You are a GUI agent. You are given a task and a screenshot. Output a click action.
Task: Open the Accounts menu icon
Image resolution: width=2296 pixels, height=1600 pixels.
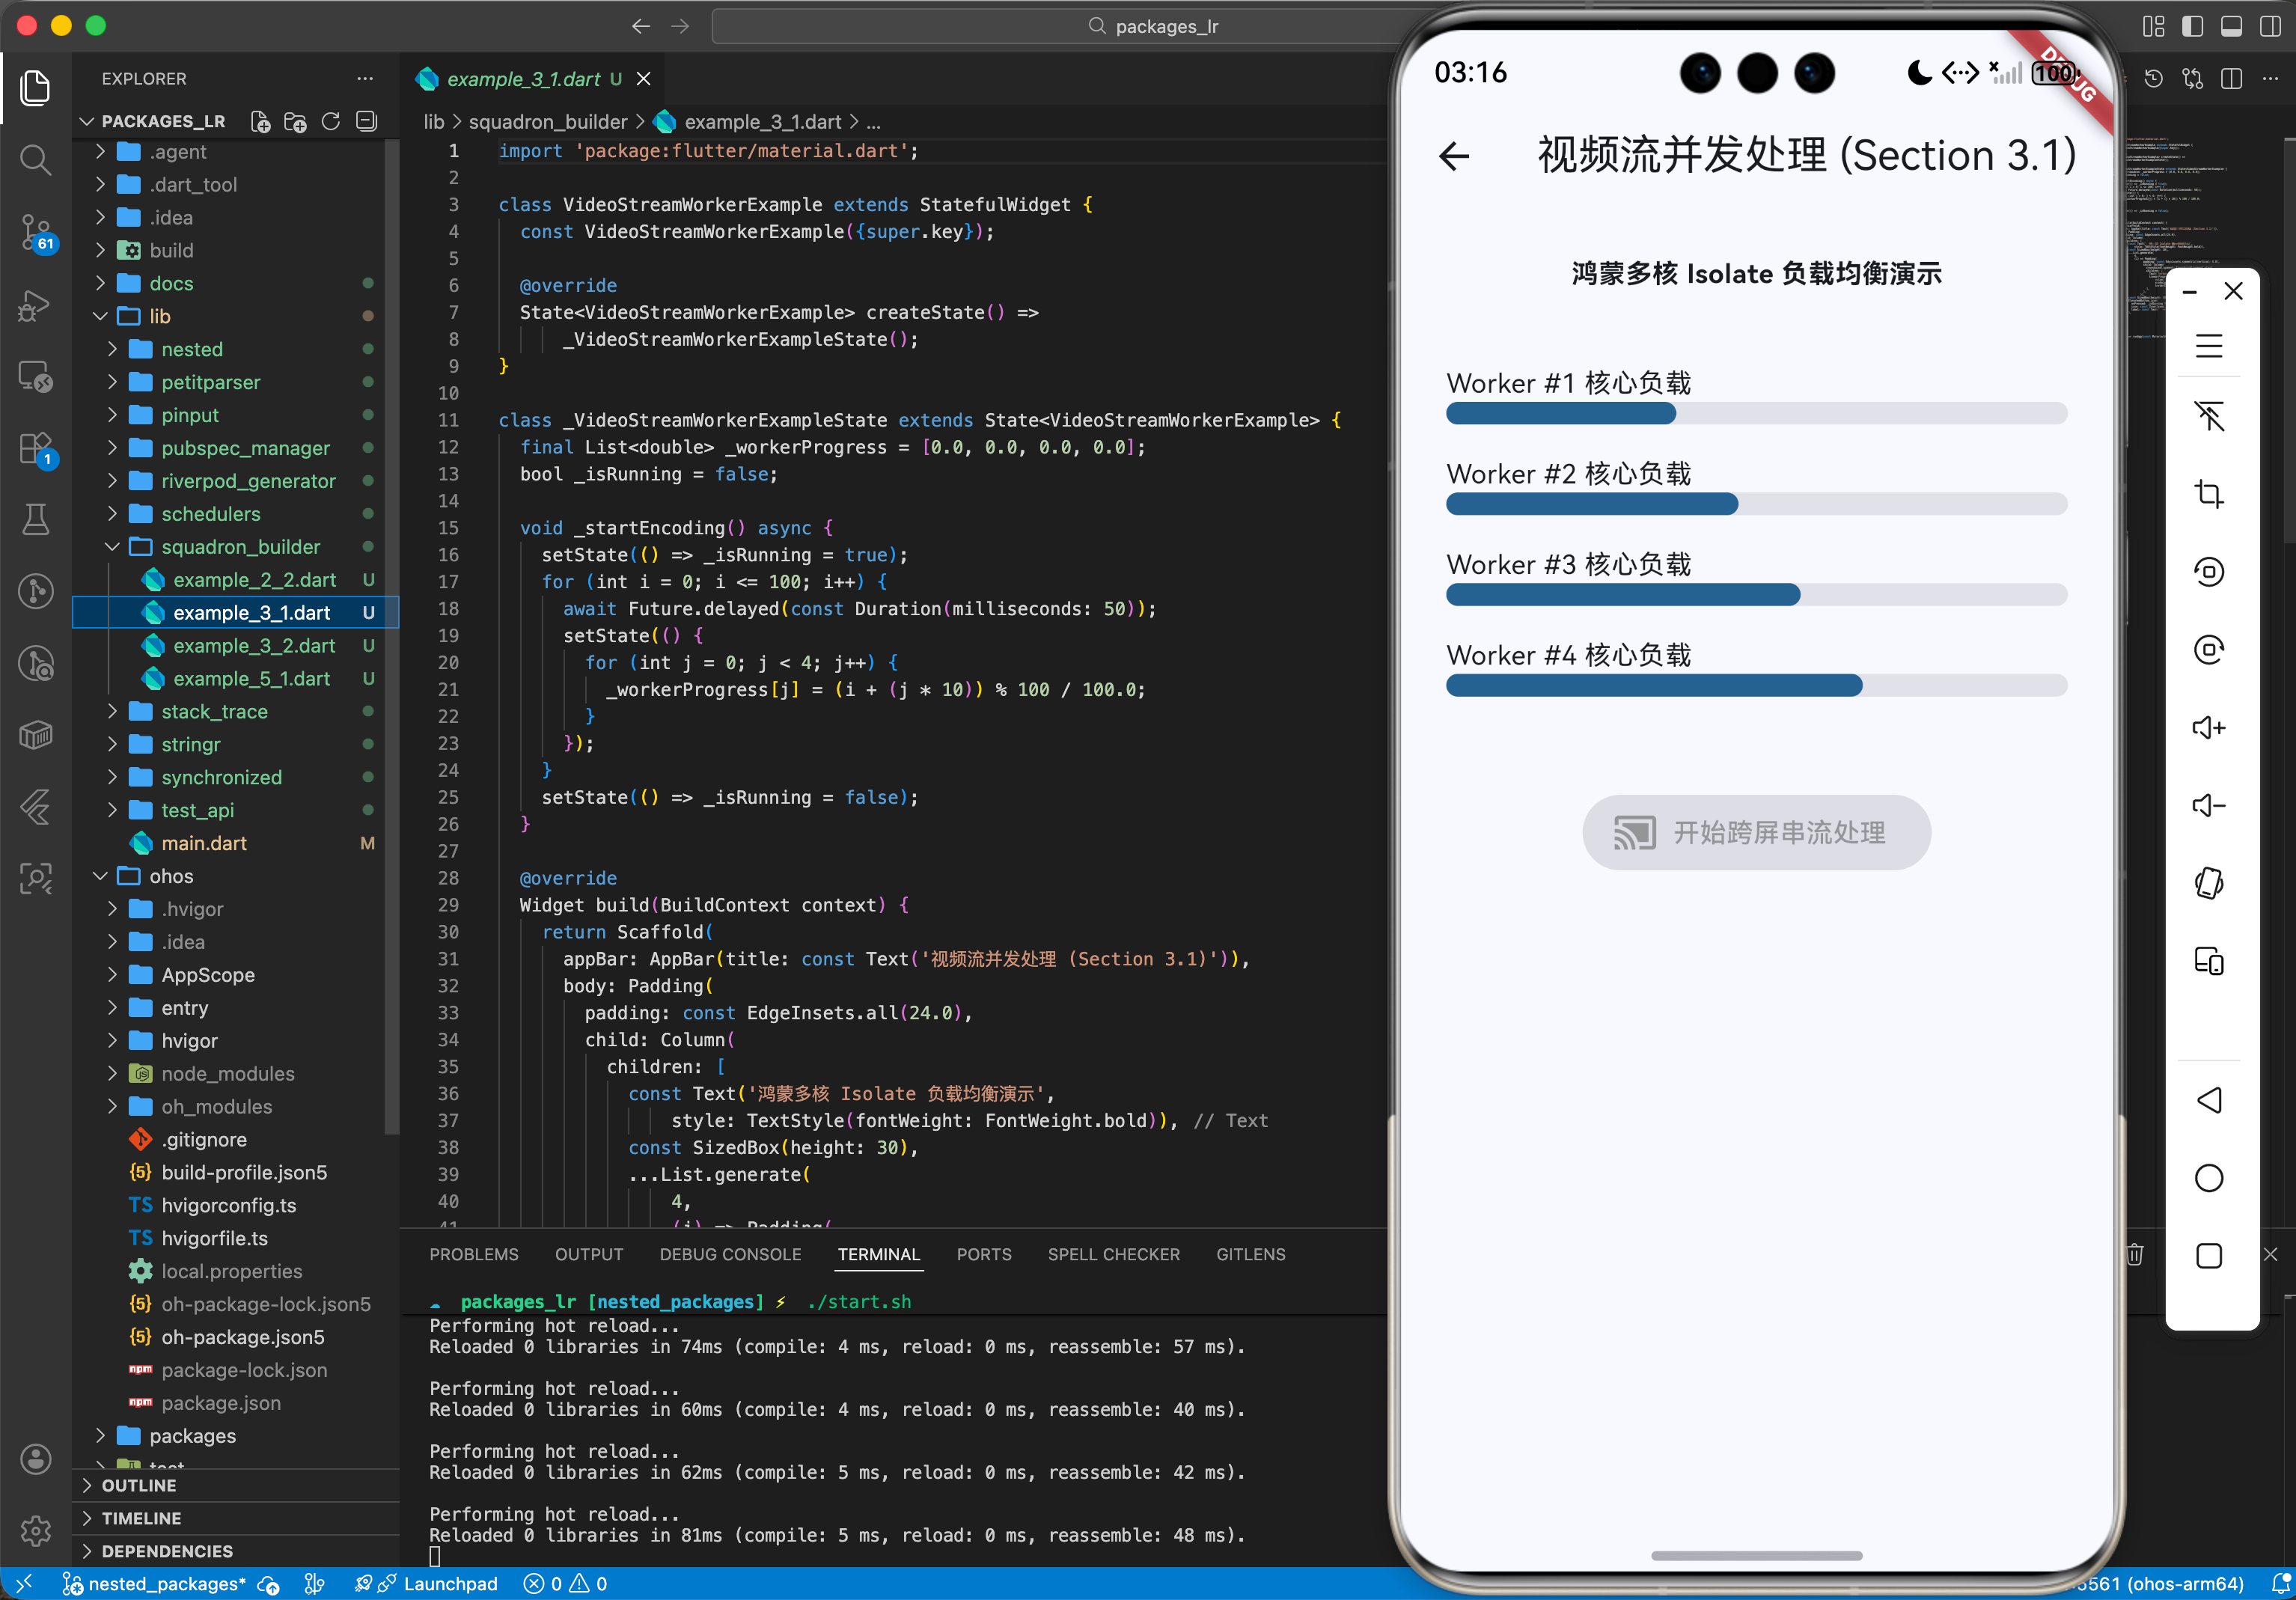(36, 1459)
